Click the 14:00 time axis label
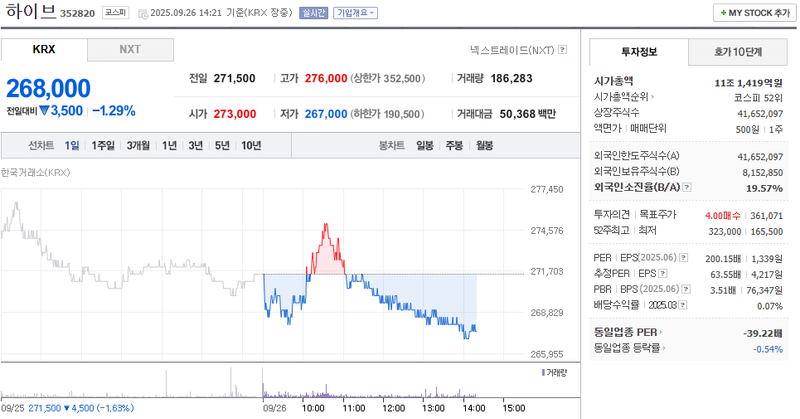This screenshot has width=800, height=419. 474,408
